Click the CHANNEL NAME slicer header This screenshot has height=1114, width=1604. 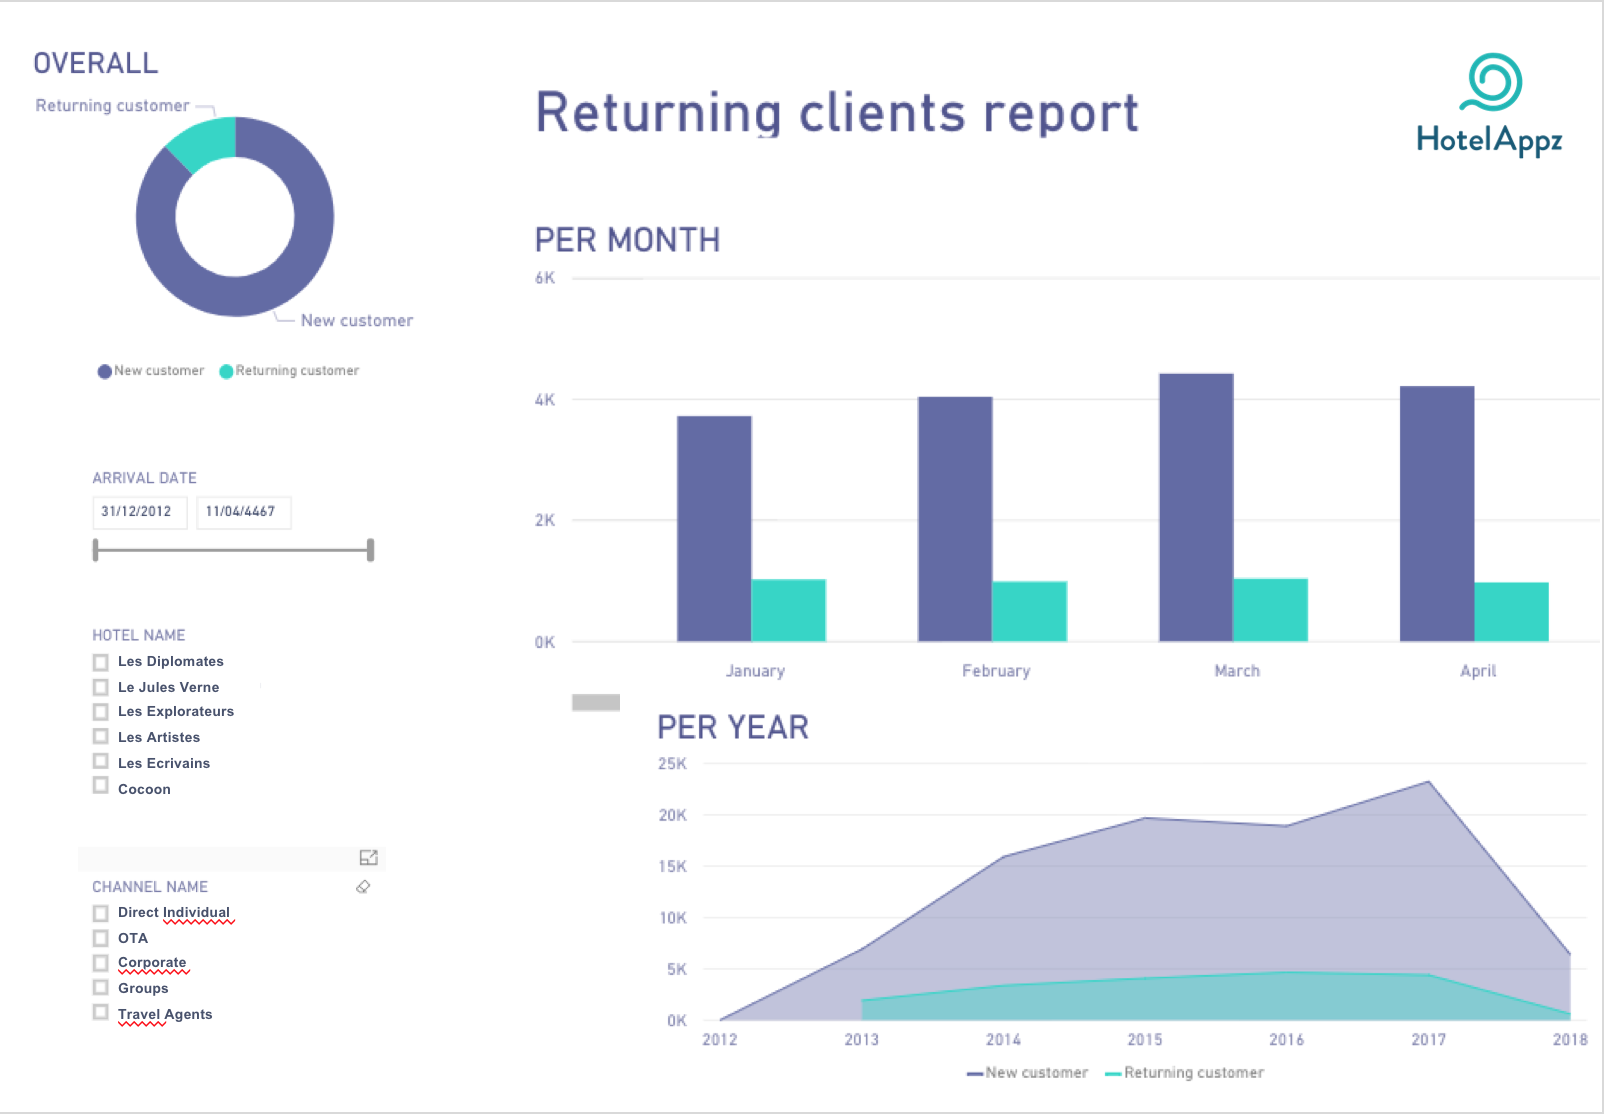tap(150, 887)
